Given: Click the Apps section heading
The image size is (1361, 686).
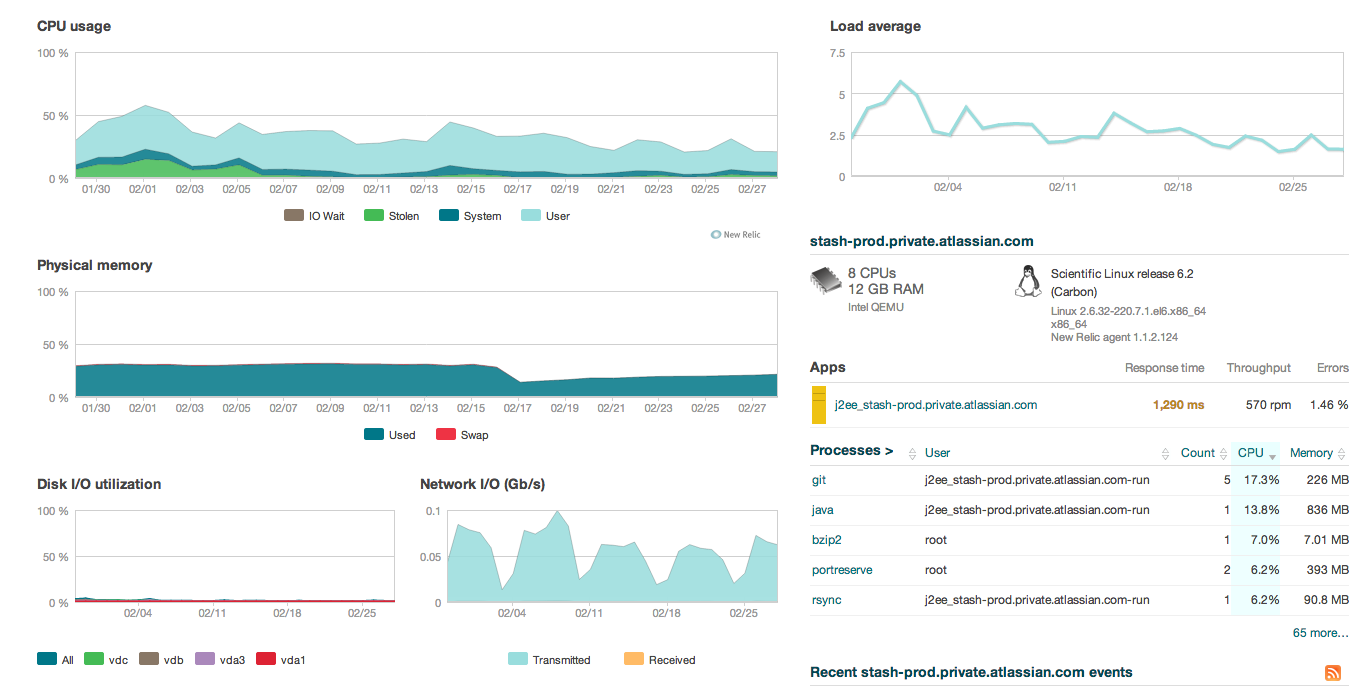Looking at the screenshot, I should 828,368.
